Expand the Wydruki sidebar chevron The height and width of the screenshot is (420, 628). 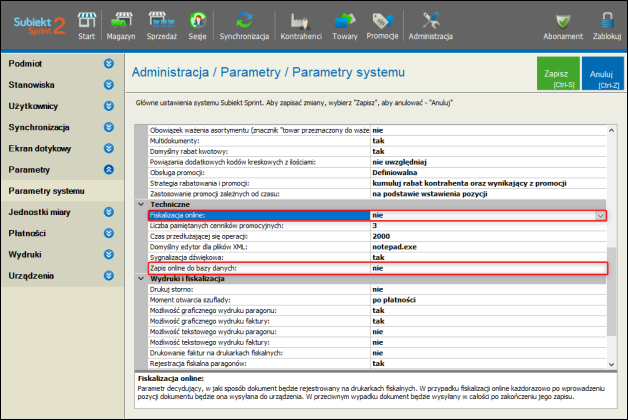click(109, 254)
